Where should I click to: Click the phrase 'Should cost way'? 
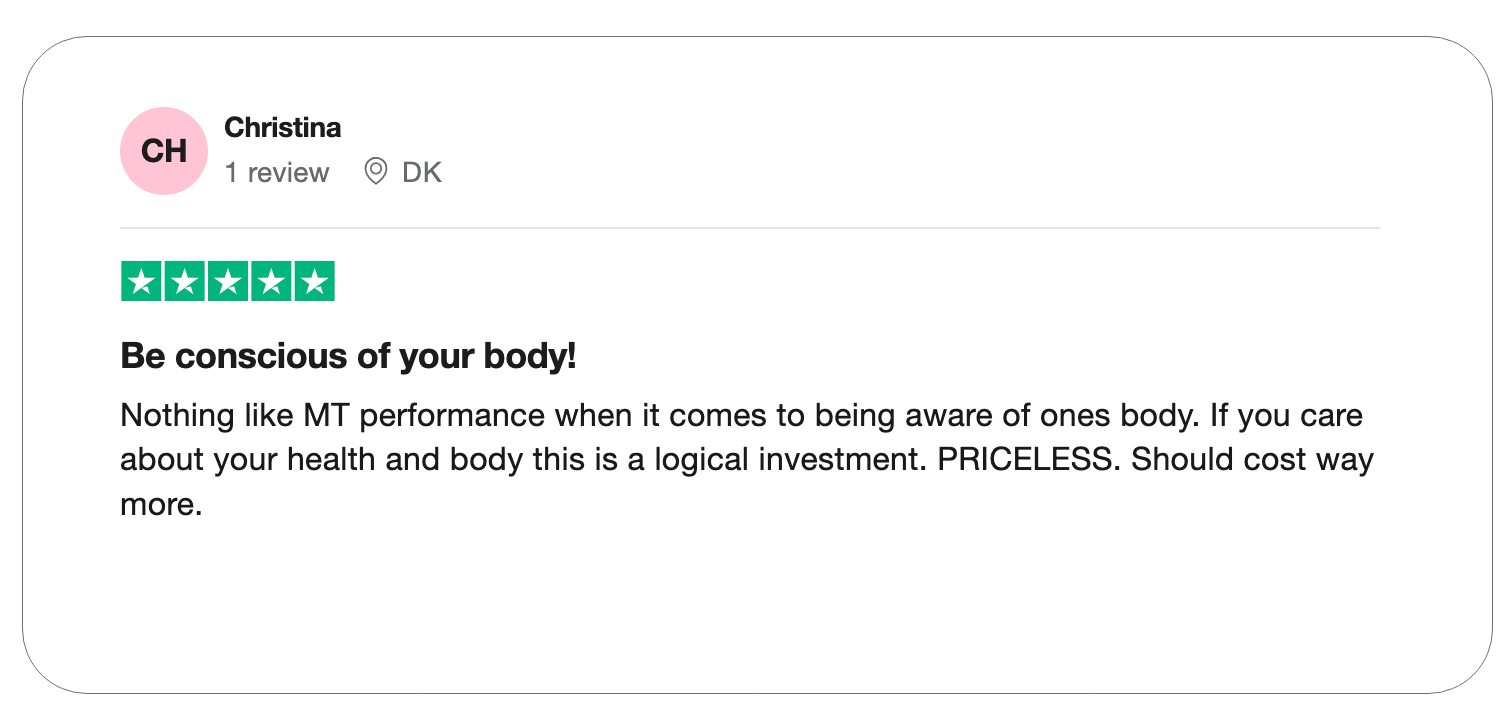(x=1253, y=460)
